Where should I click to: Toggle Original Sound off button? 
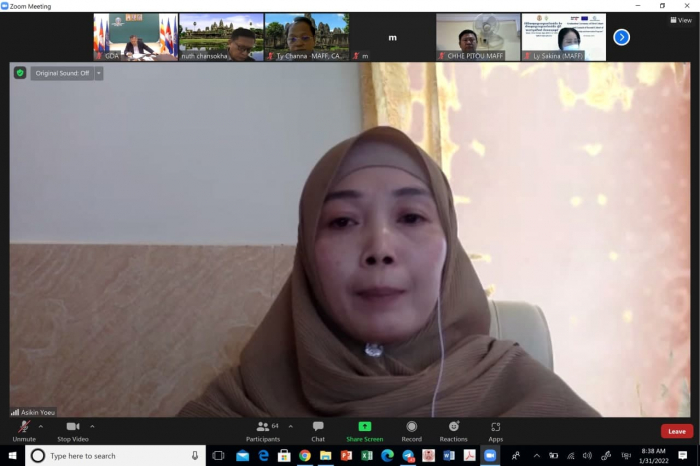pyautogui.click(x=62, y=73)
